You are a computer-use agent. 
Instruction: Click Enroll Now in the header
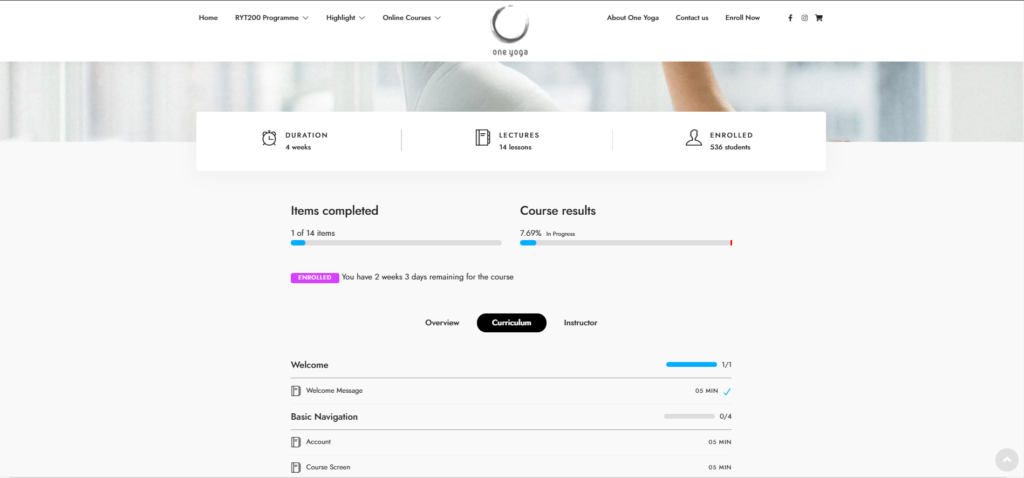pyautogui.click(x=743, y=18)
